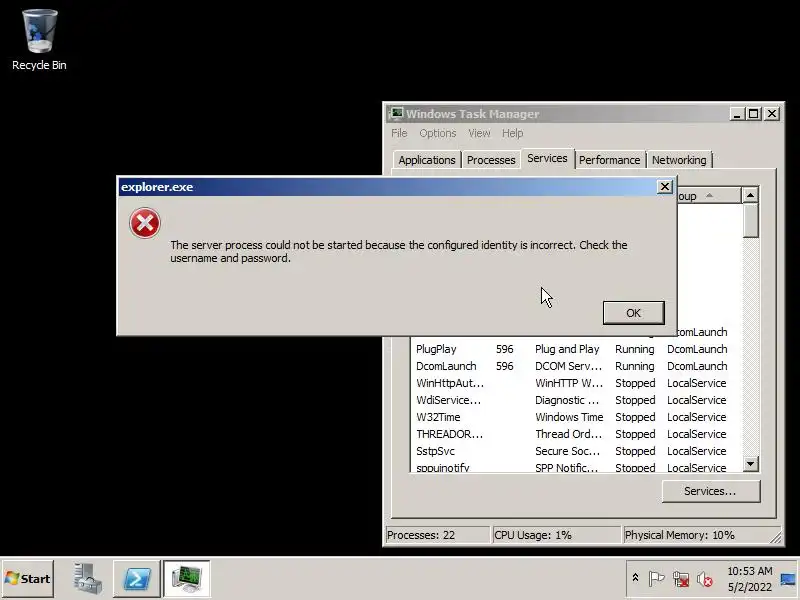This screenshot has height=600, width=800.
Task: Close the explorer.exe error dialog
Action: 664,187
